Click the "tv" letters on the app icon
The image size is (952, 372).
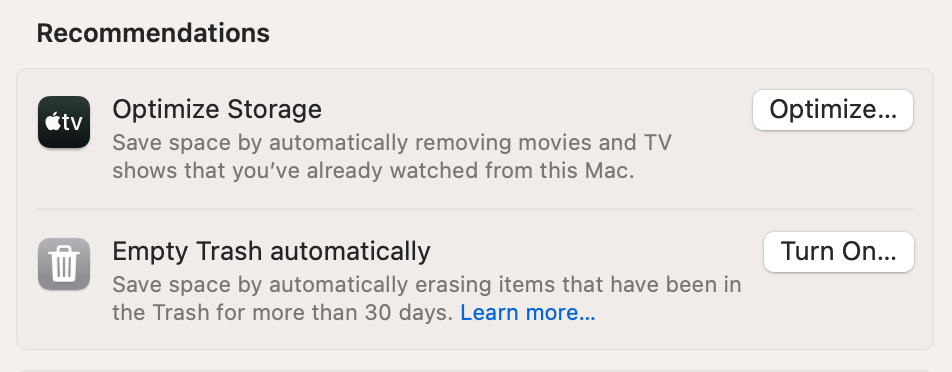(72, 123)
